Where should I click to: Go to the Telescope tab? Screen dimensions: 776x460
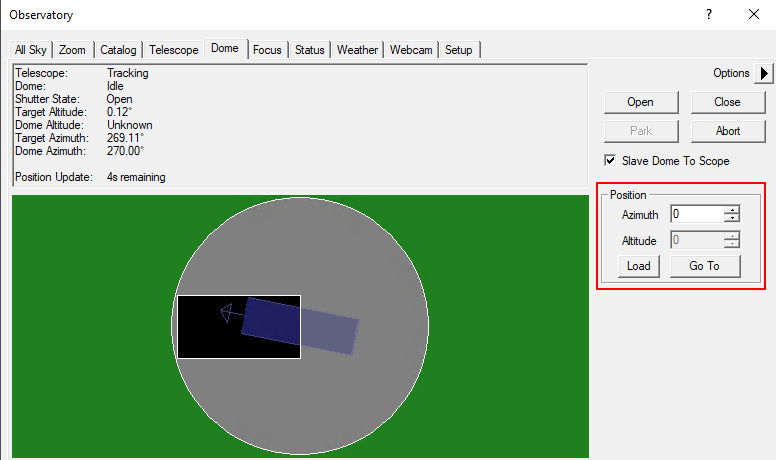[174, 50]
